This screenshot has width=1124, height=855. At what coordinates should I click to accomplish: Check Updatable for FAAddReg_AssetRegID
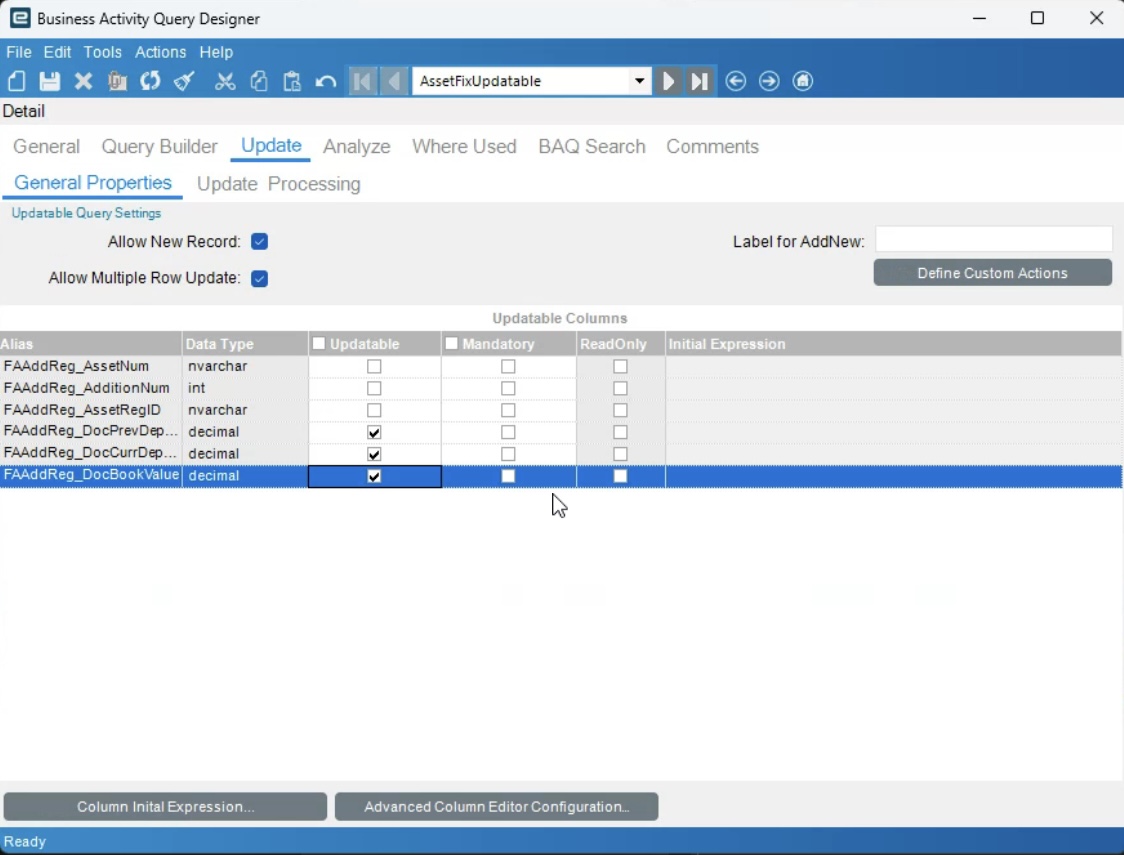click(374, 410)
